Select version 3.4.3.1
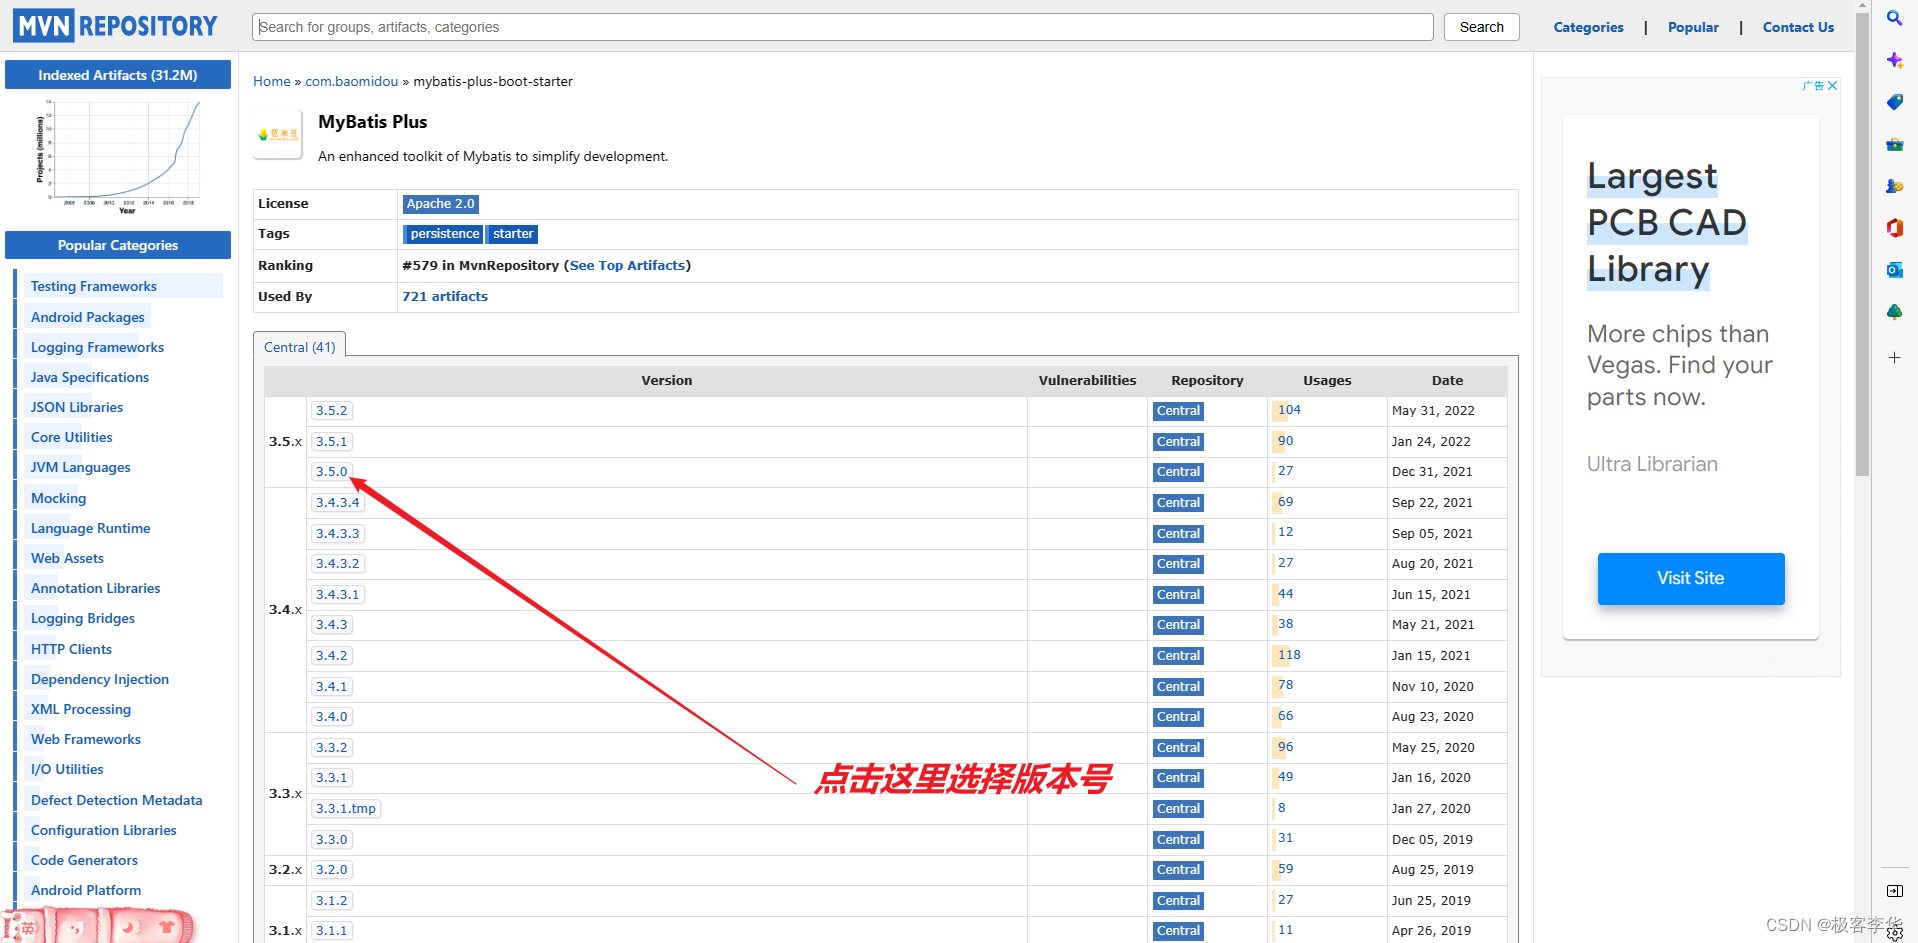Viewport: 1918px width, 943px height. [x=338, y=594]
